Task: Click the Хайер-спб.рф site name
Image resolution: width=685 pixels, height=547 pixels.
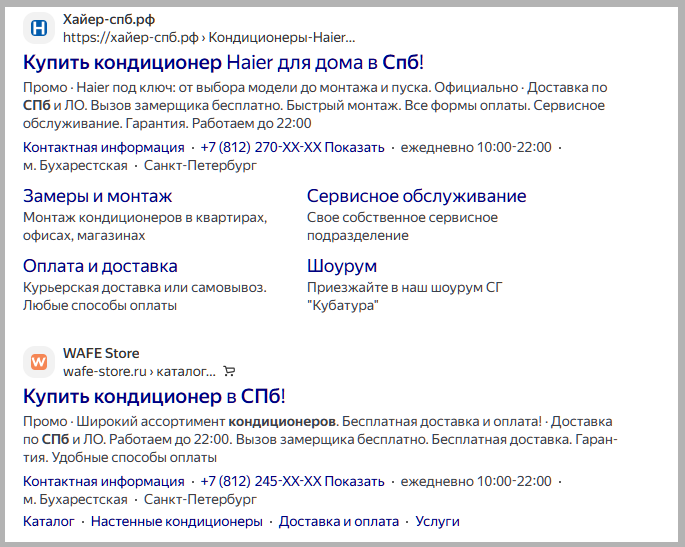Action: tap(109, 20)
